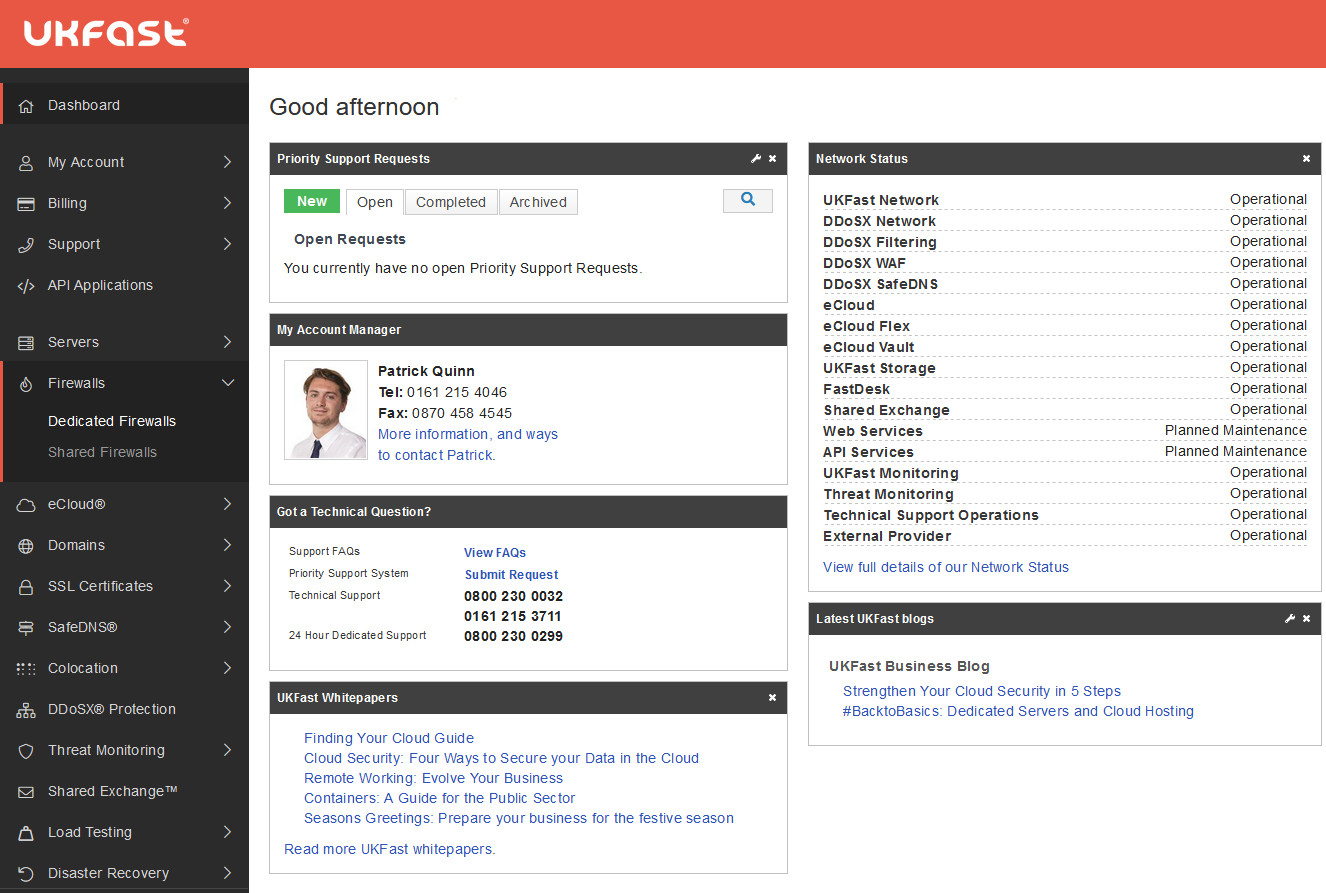Click Patrick Quinn's profile photo
Screen dimensions: 1326x893
pyautogui.click(x=326, y=410)
